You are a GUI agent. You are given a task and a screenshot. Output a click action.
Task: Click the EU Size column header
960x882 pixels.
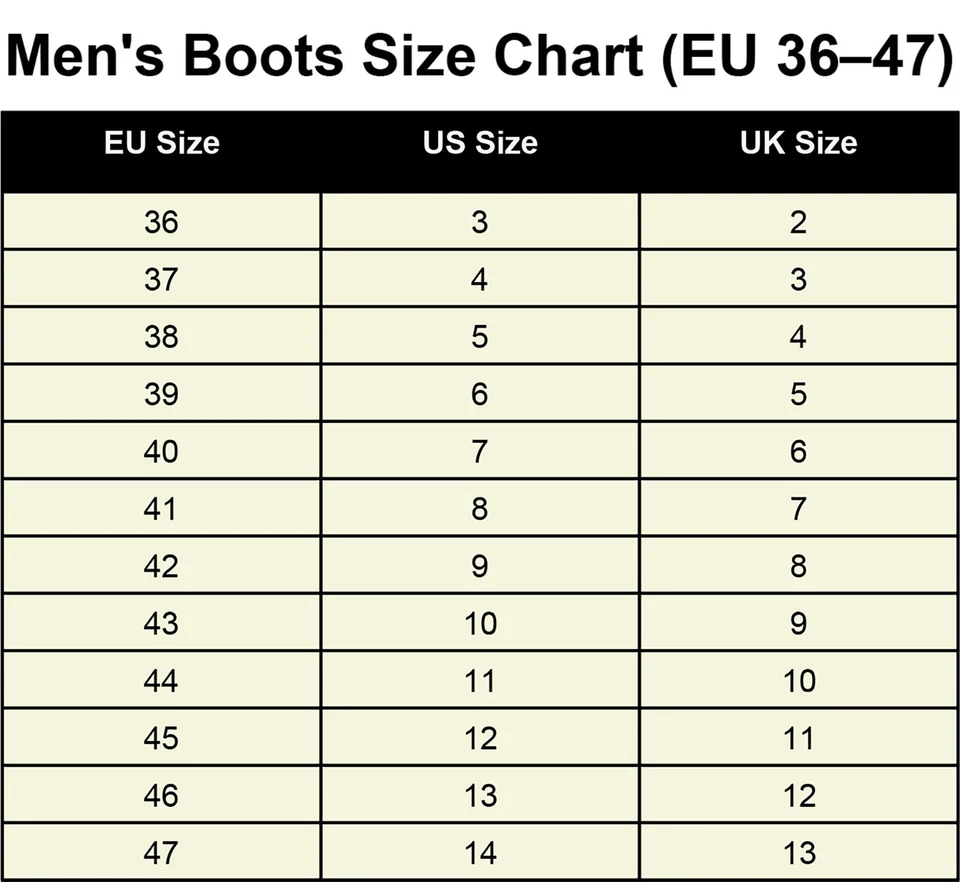(161, 143)
